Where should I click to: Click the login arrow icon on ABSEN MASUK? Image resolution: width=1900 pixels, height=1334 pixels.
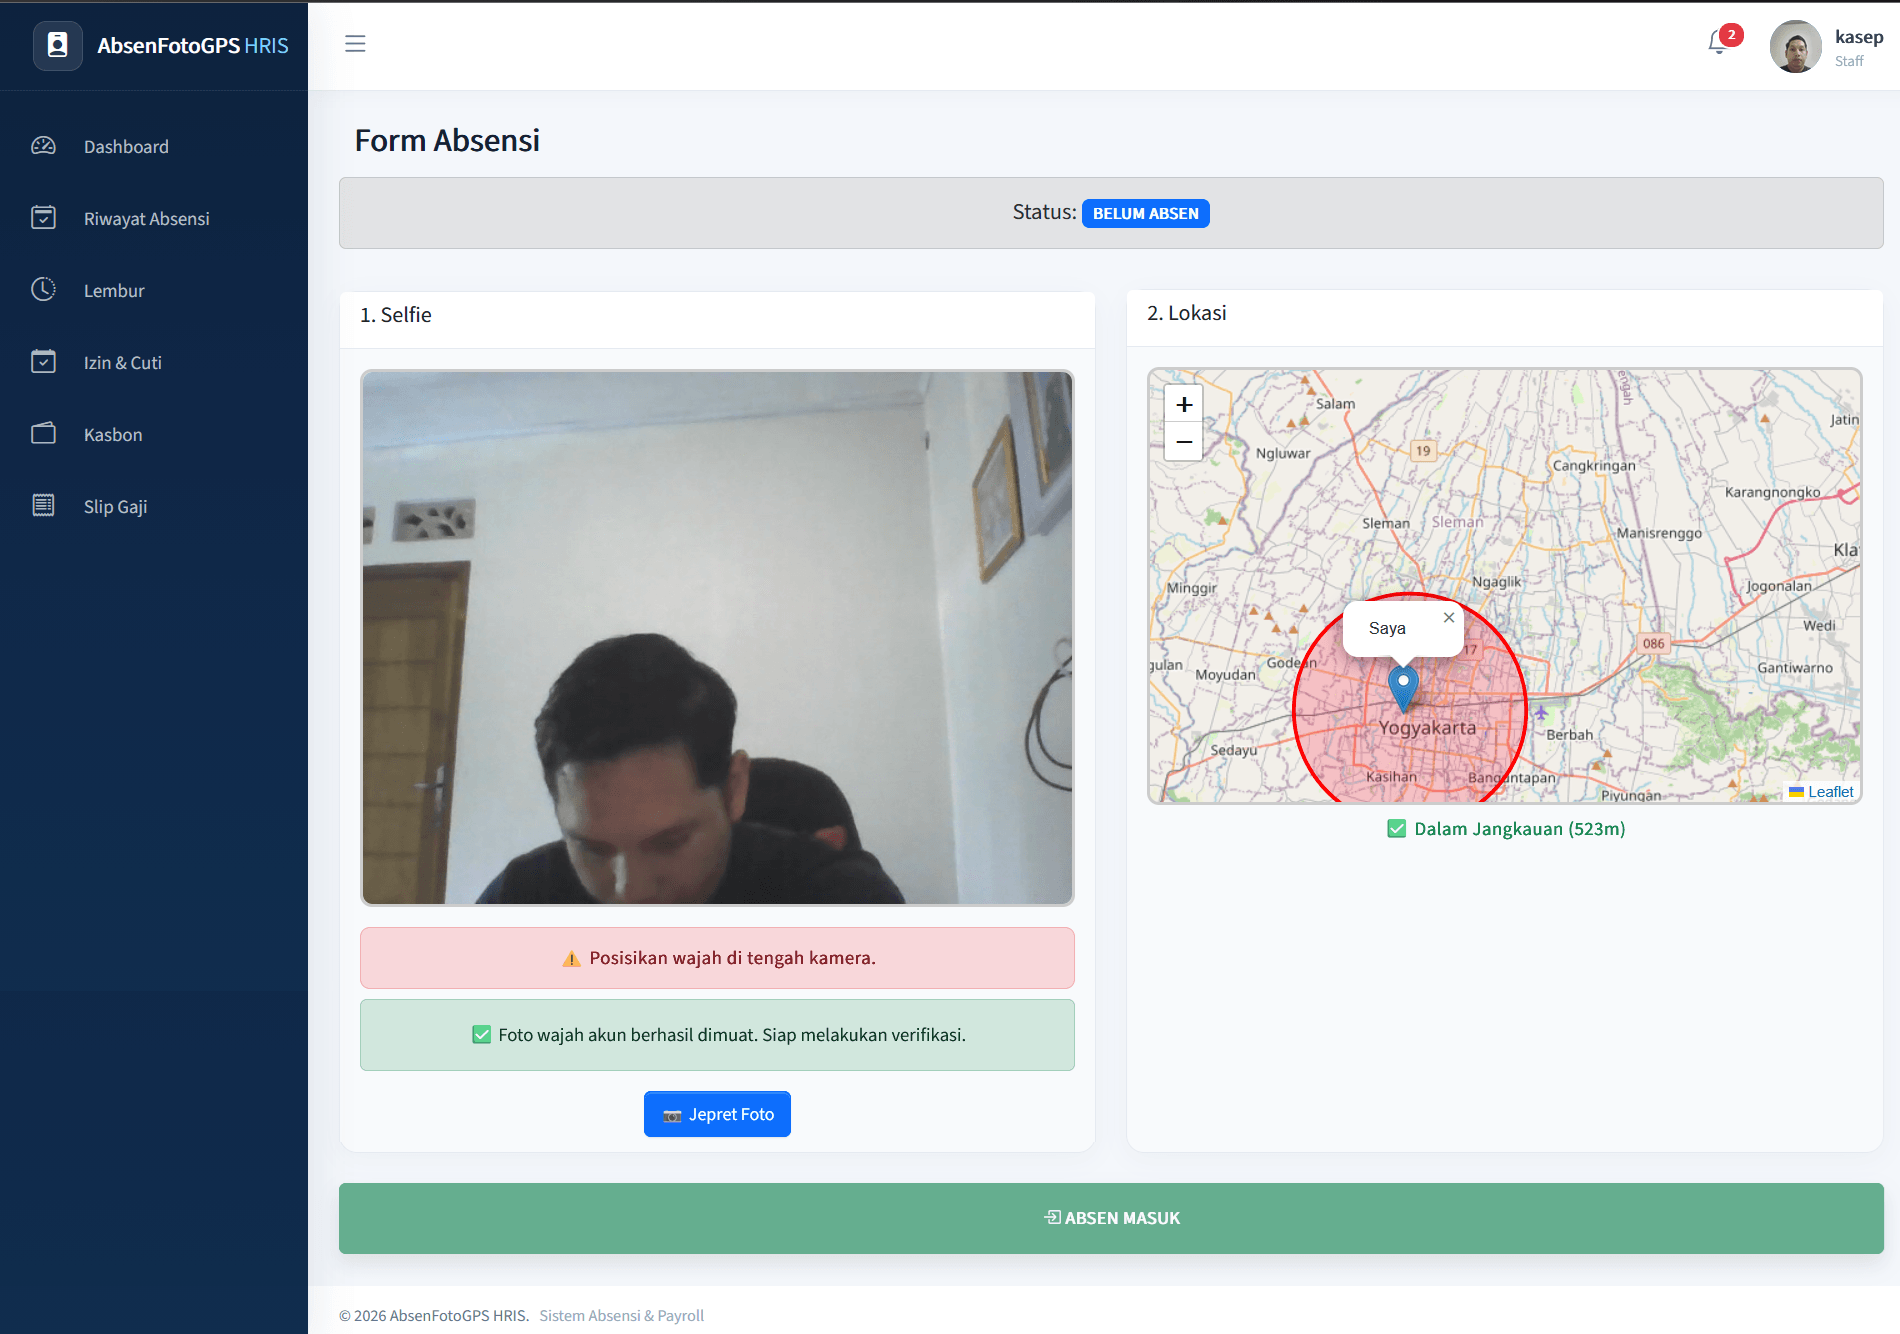[x=1052, y=1217]
